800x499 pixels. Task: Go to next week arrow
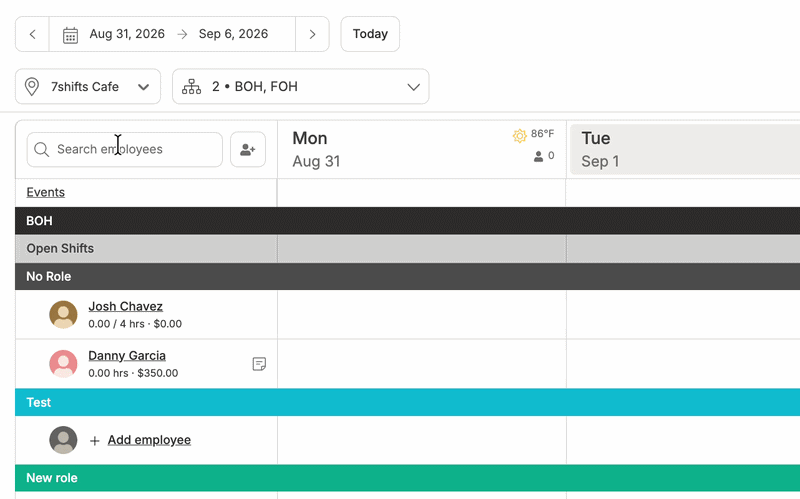[x=312, y=34]
